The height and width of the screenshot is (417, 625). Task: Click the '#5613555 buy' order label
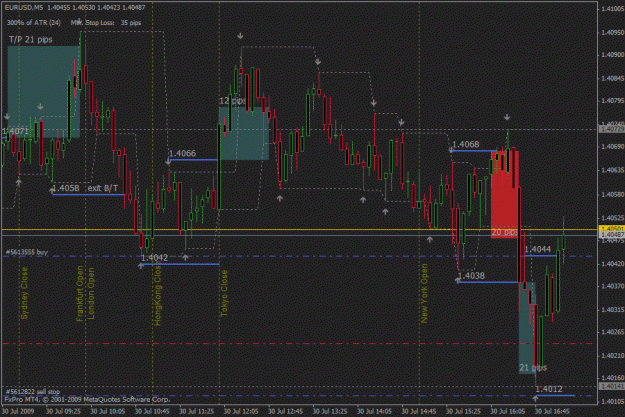coord(27,252)
